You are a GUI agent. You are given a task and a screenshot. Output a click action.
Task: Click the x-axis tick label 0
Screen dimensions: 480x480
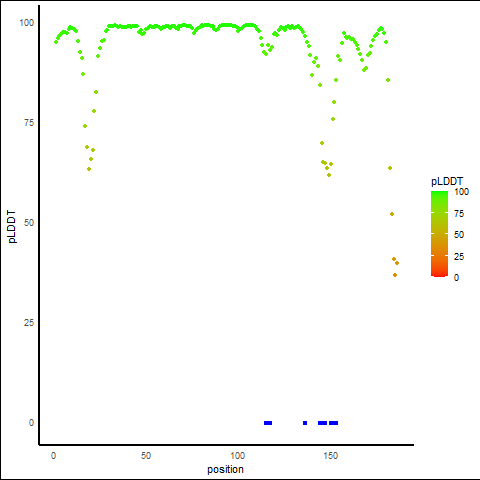[53, 456]
